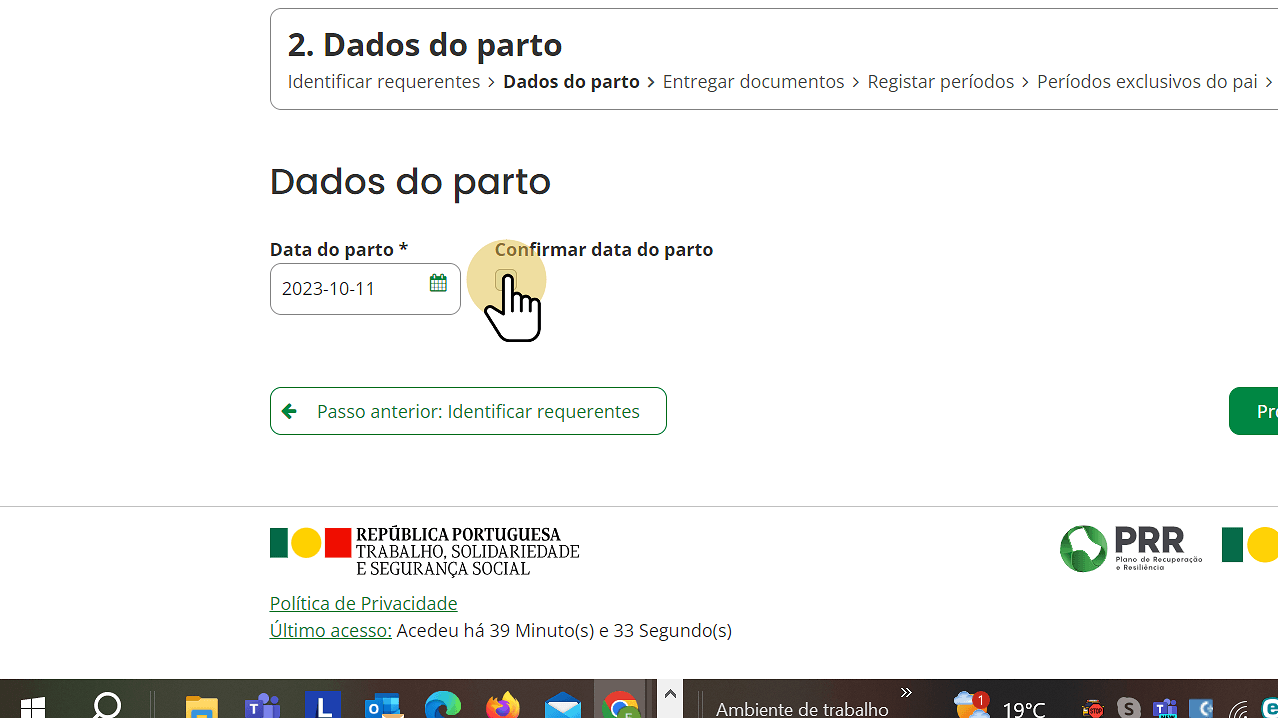
Task: Open the Windows Start menu
Action: pos(33,706)
